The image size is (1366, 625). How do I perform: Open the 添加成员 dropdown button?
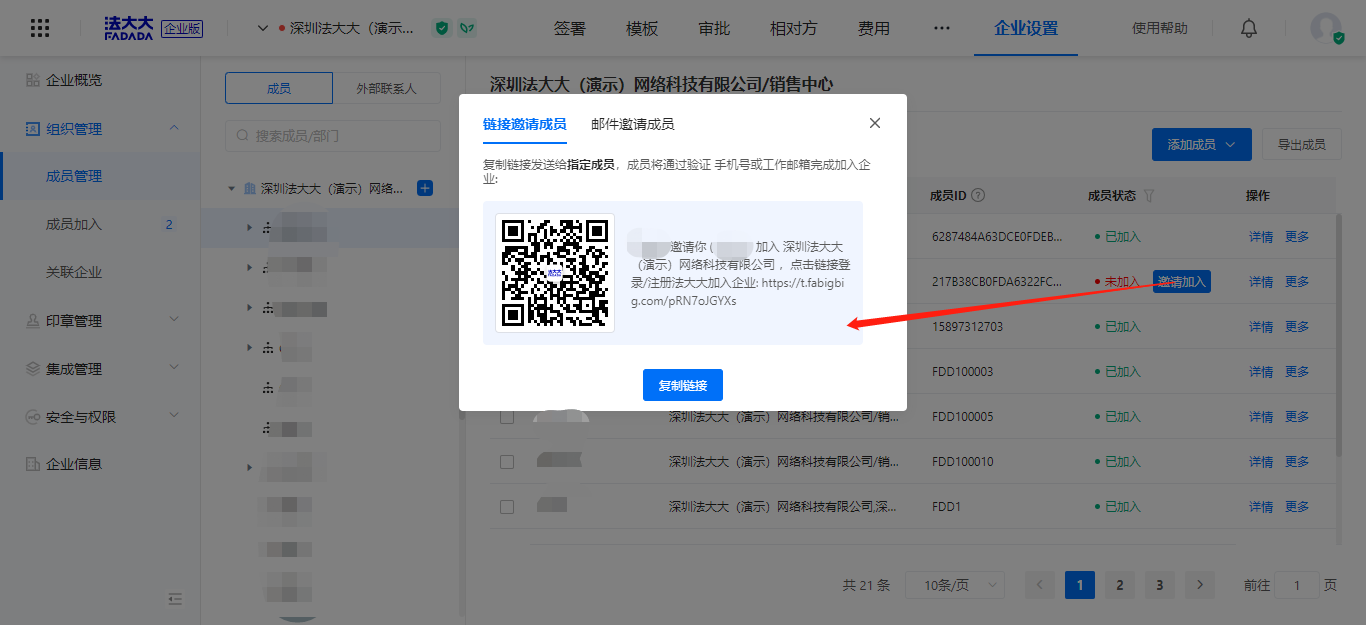[x=1202, y=144]
